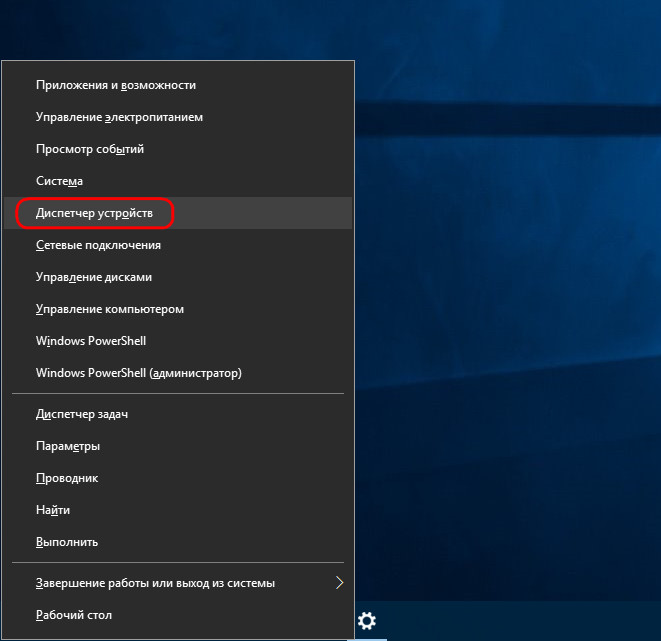Viewport: 661px width, 641px height.
Task: Click the submenu arrow next to Завершение работы
Action: click(339, 583)
